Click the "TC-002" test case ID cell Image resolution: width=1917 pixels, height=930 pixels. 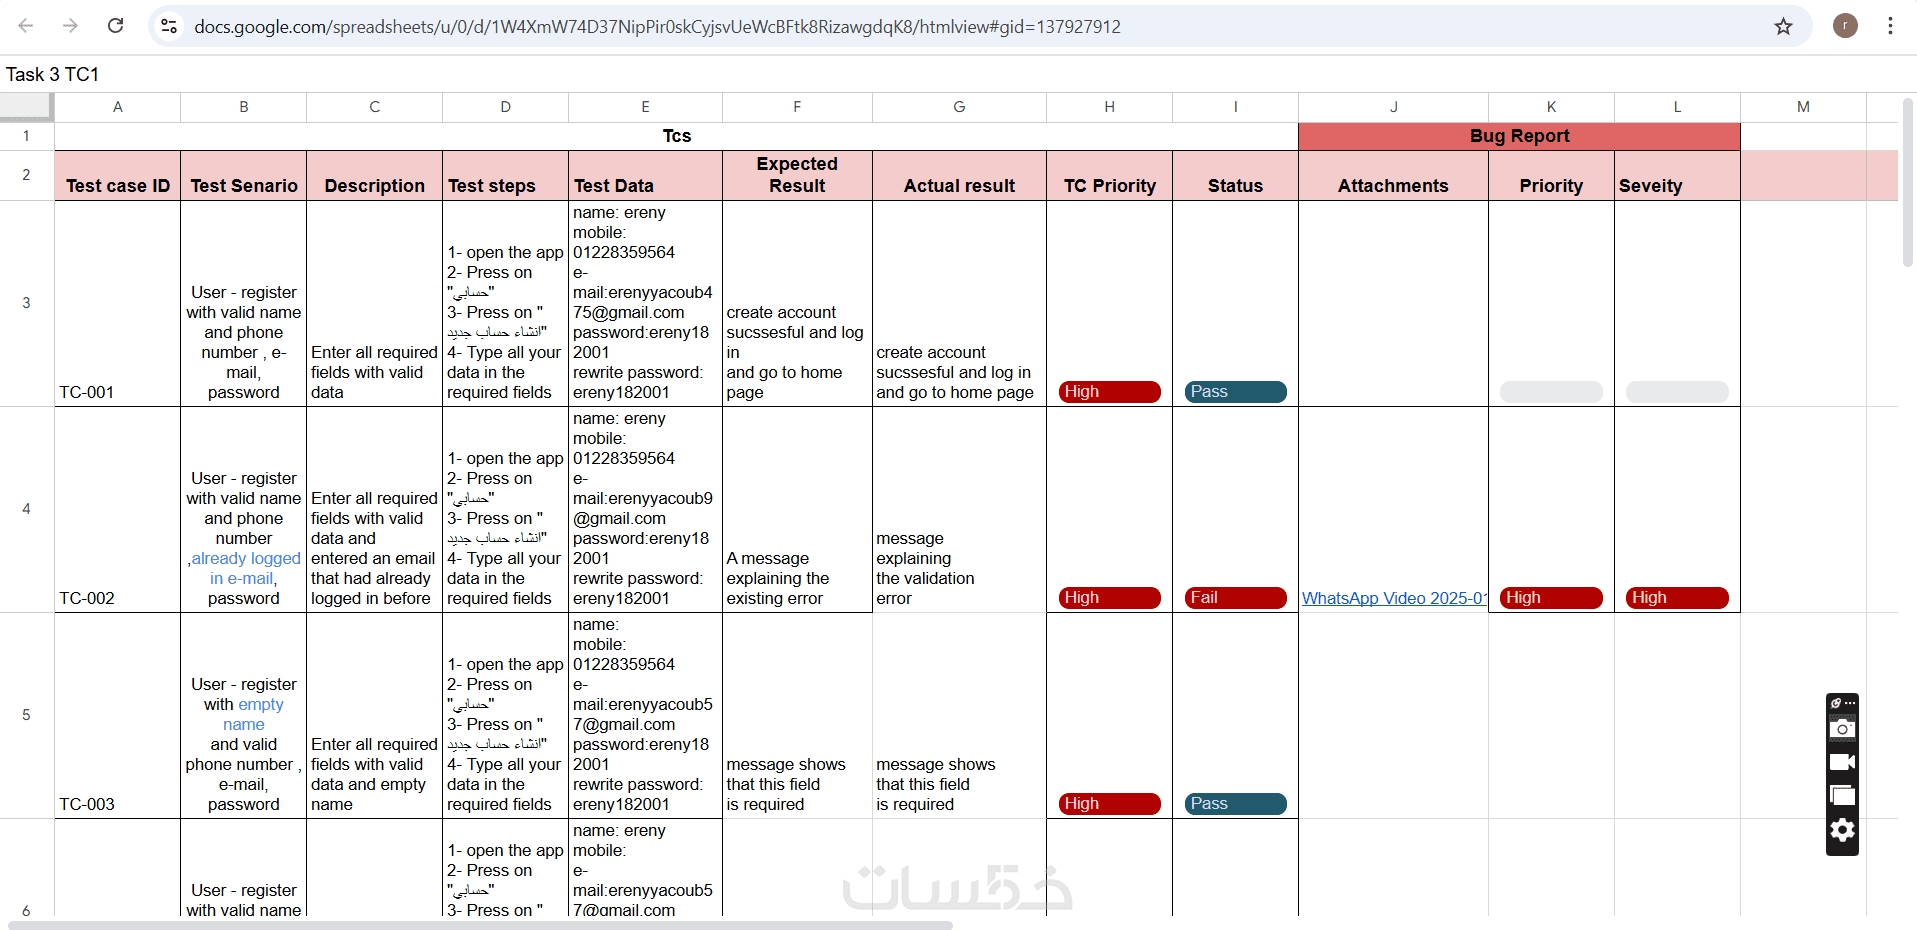[118, 510]
